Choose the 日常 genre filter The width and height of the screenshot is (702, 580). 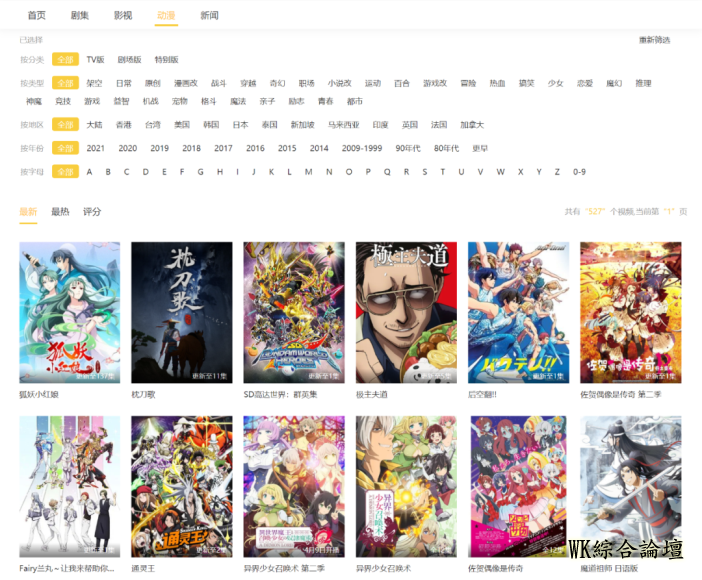pos(124,83)
